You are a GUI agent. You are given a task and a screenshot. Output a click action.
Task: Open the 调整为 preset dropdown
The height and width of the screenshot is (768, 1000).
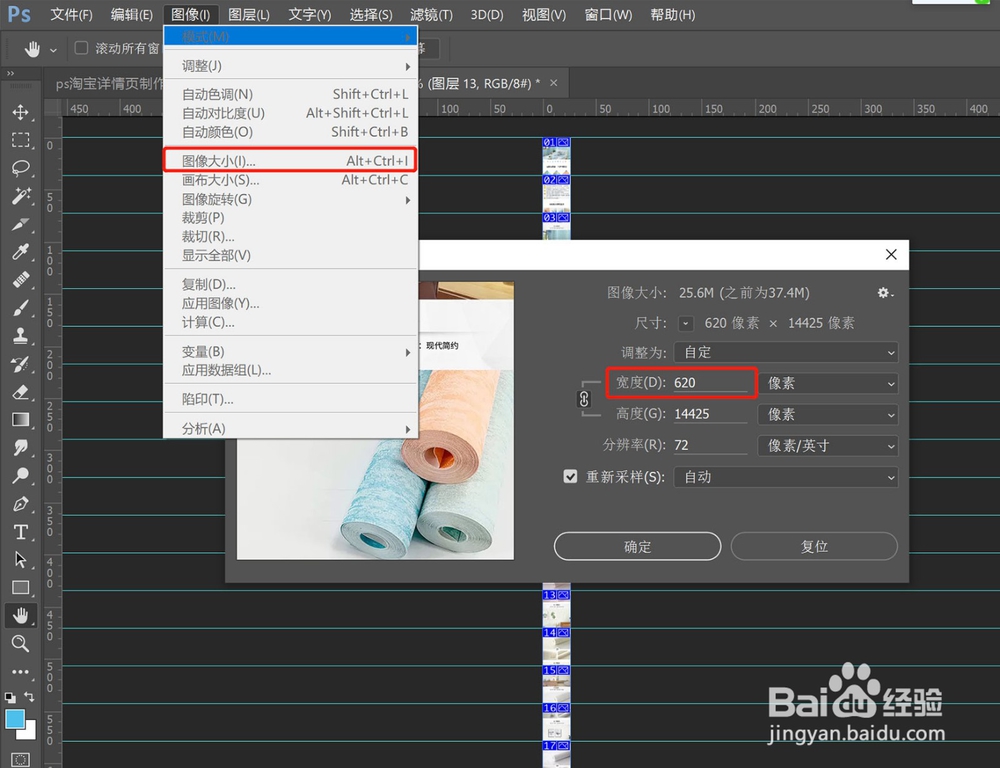pos(786,352)
